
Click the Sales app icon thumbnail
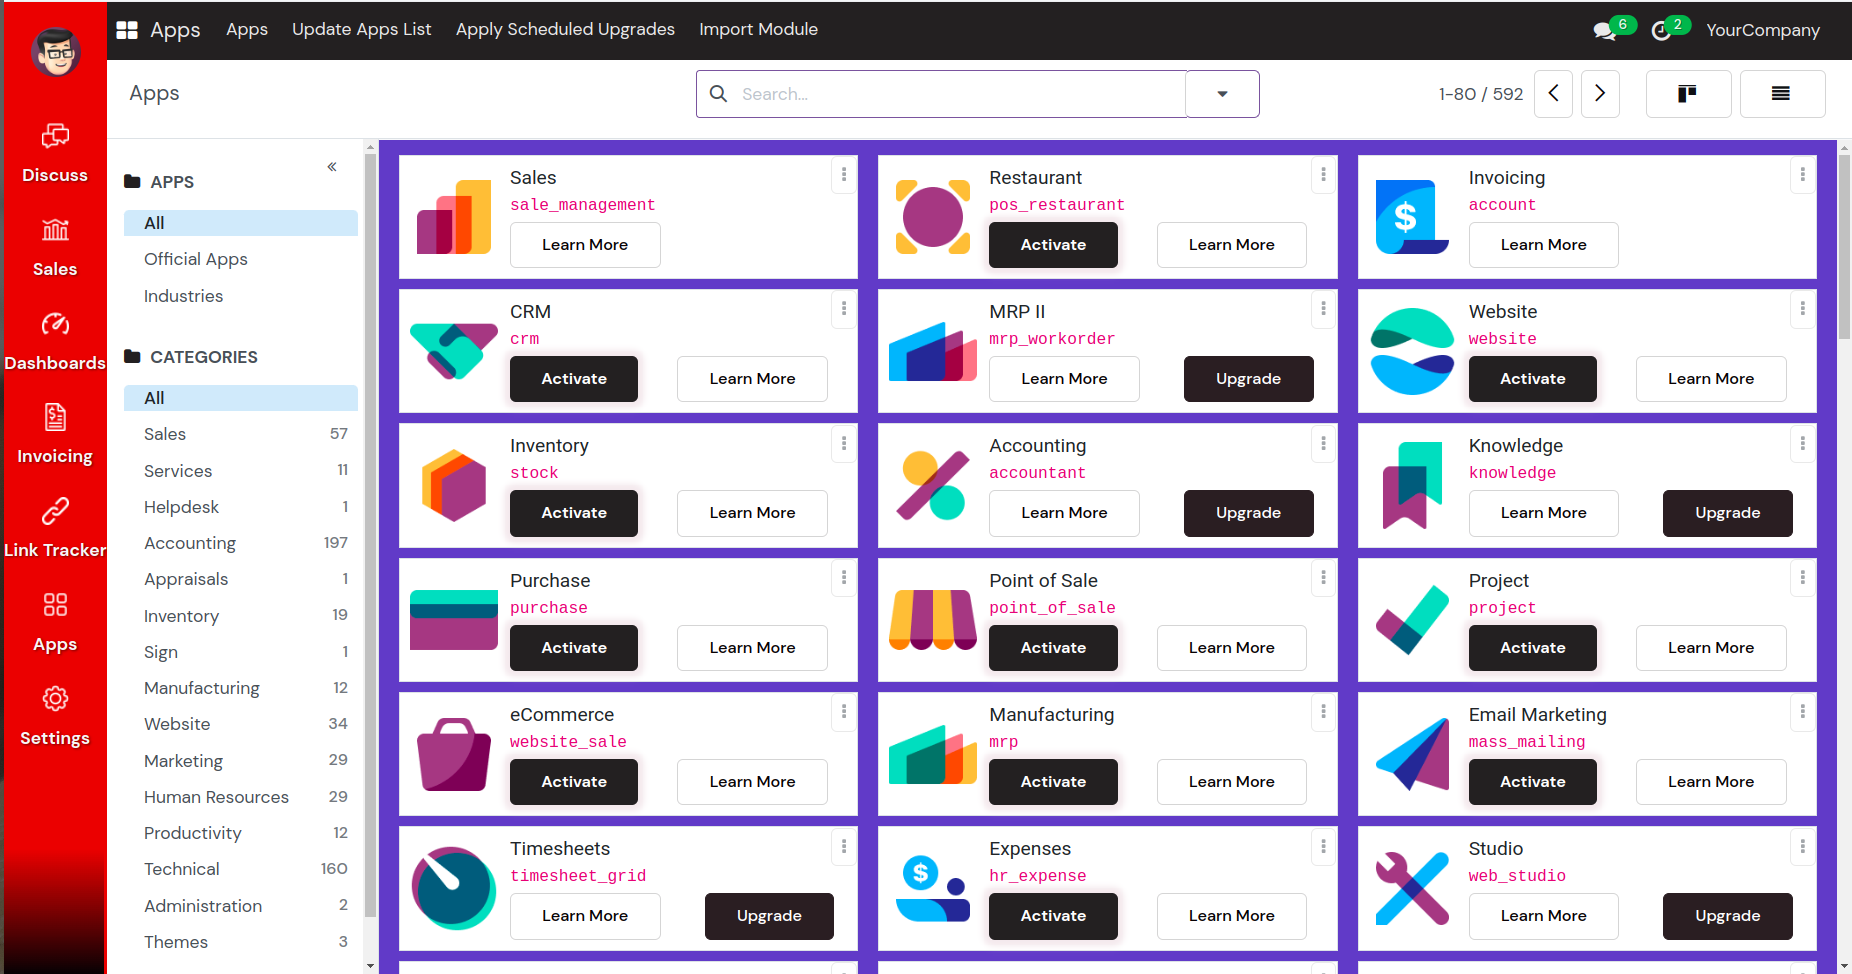(x=454, y=217)
